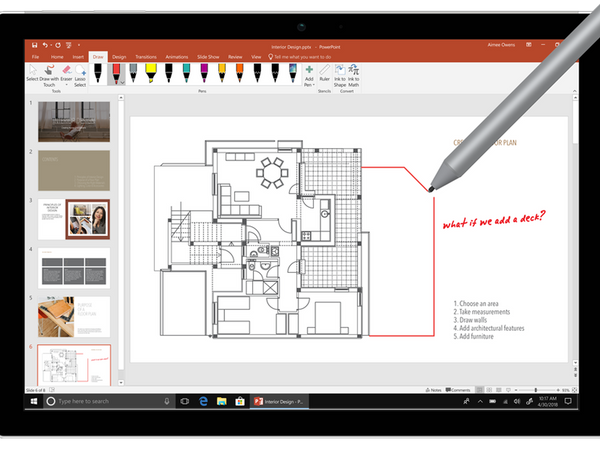
Task: Select the gray pencil pen
Action: (x=133, y=73)
